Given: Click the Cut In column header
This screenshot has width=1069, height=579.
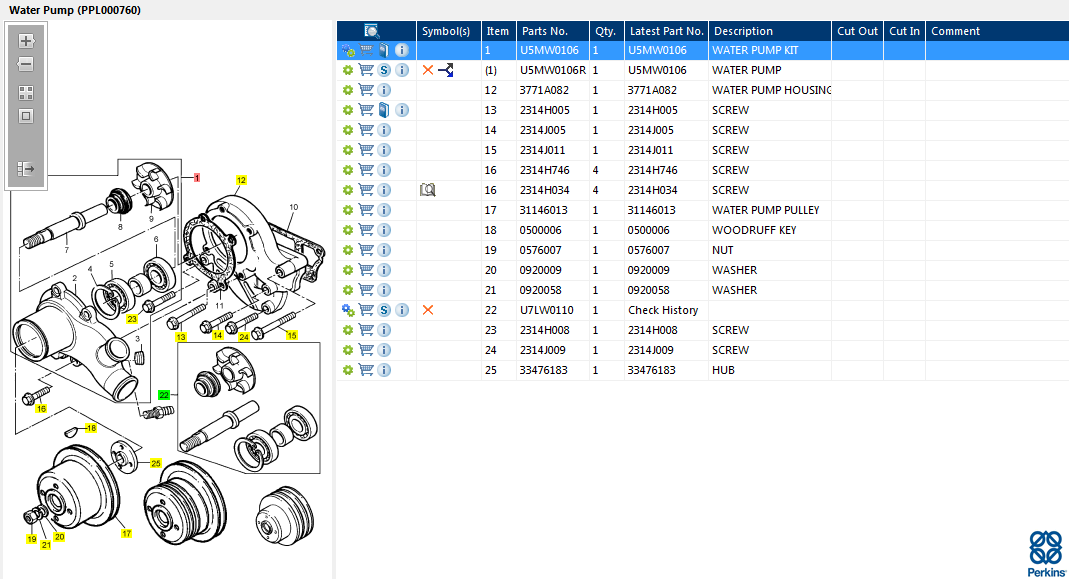Looking at the screenshot, I should [x=904, y=31].
